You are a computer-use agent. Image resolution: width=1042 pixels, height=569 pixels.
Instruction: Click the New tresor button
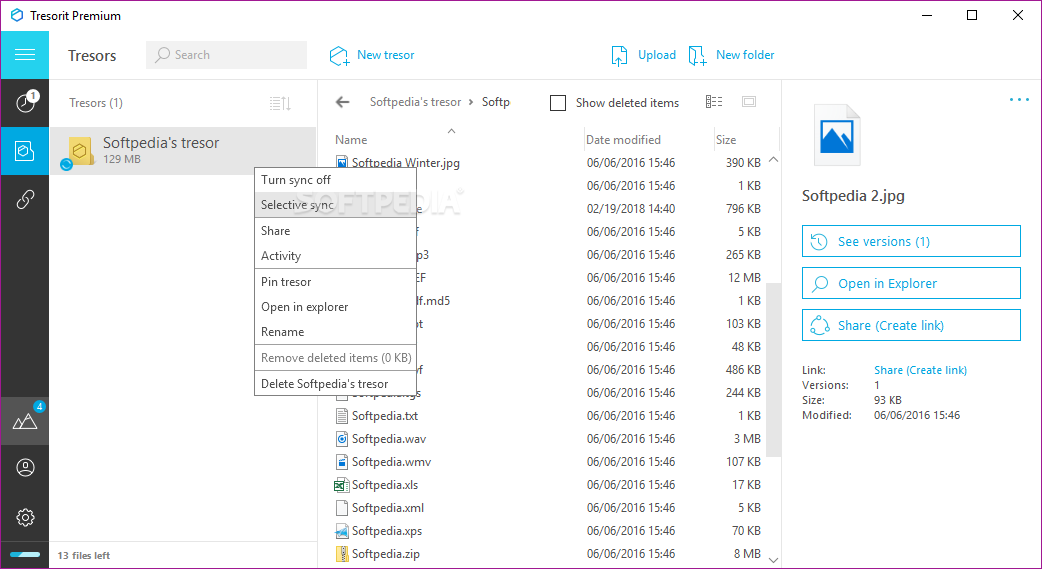click(x=371, y=55)
